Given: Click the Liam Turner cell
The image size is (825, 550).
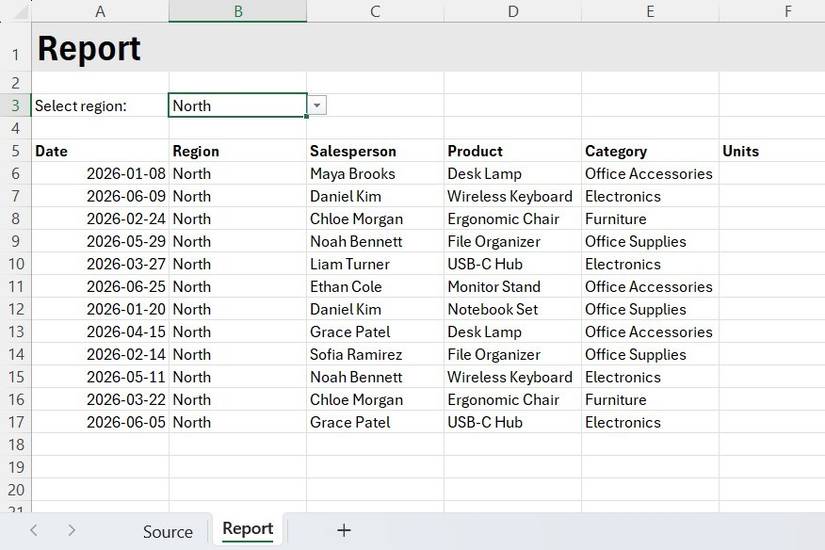Looking at the screenshot, I should pyautogui.click(x=375, y=264).
